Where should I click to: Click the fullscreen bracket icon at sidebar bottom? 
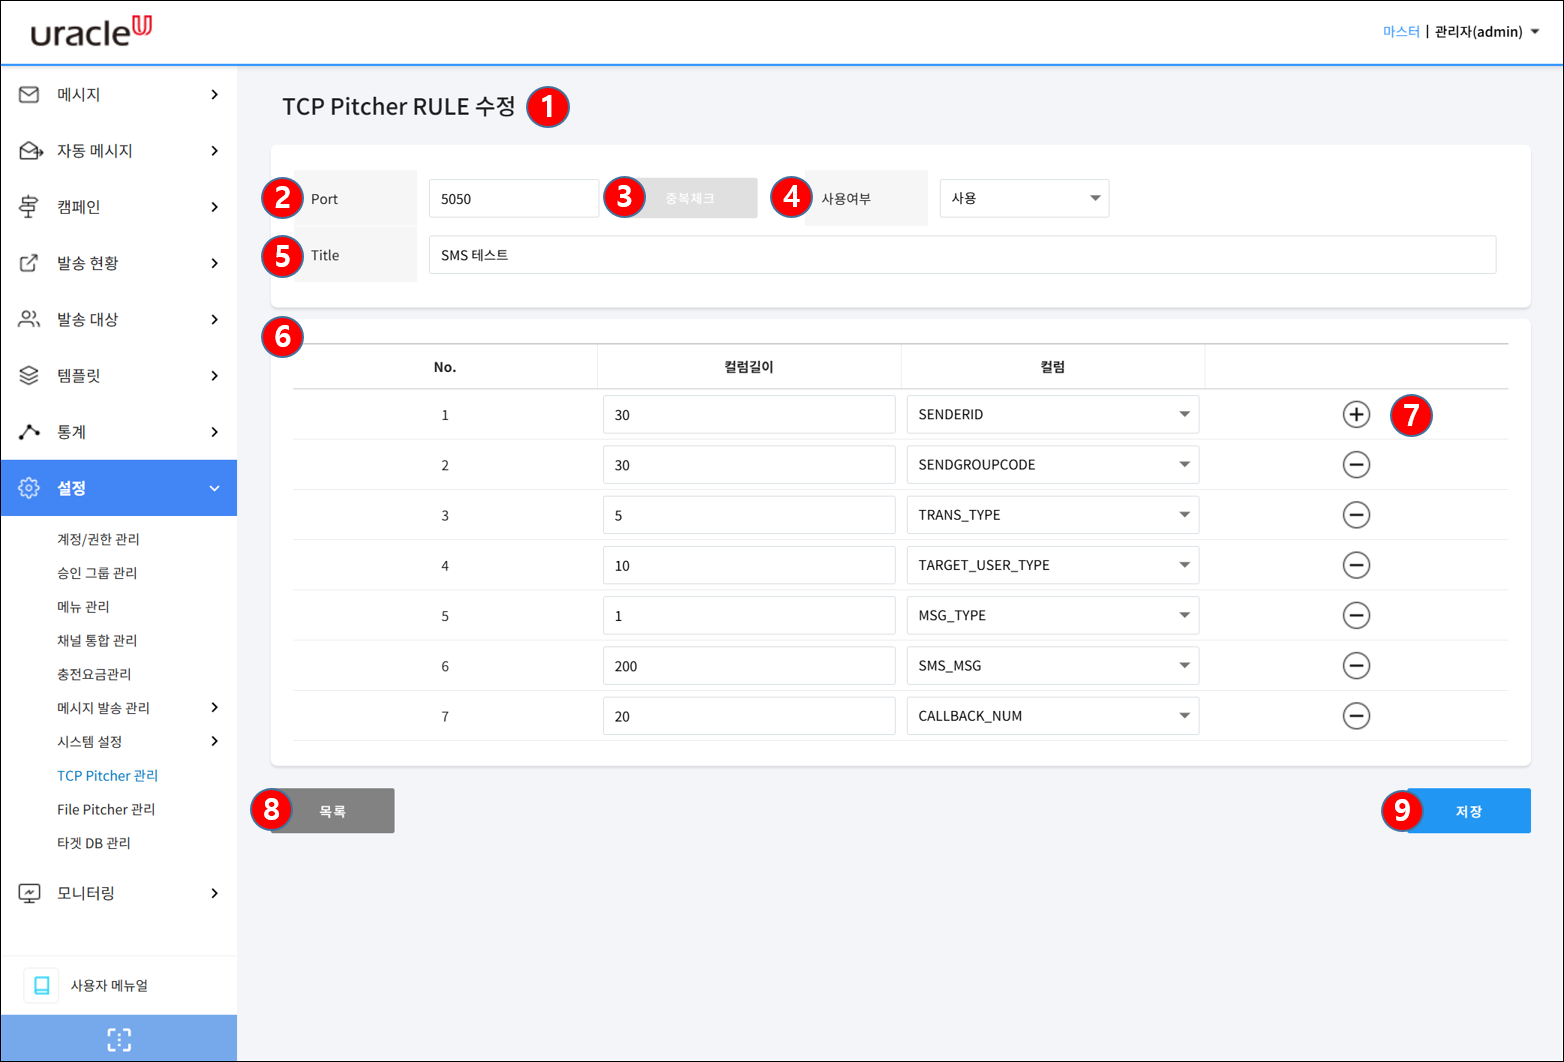point(119,1039)
